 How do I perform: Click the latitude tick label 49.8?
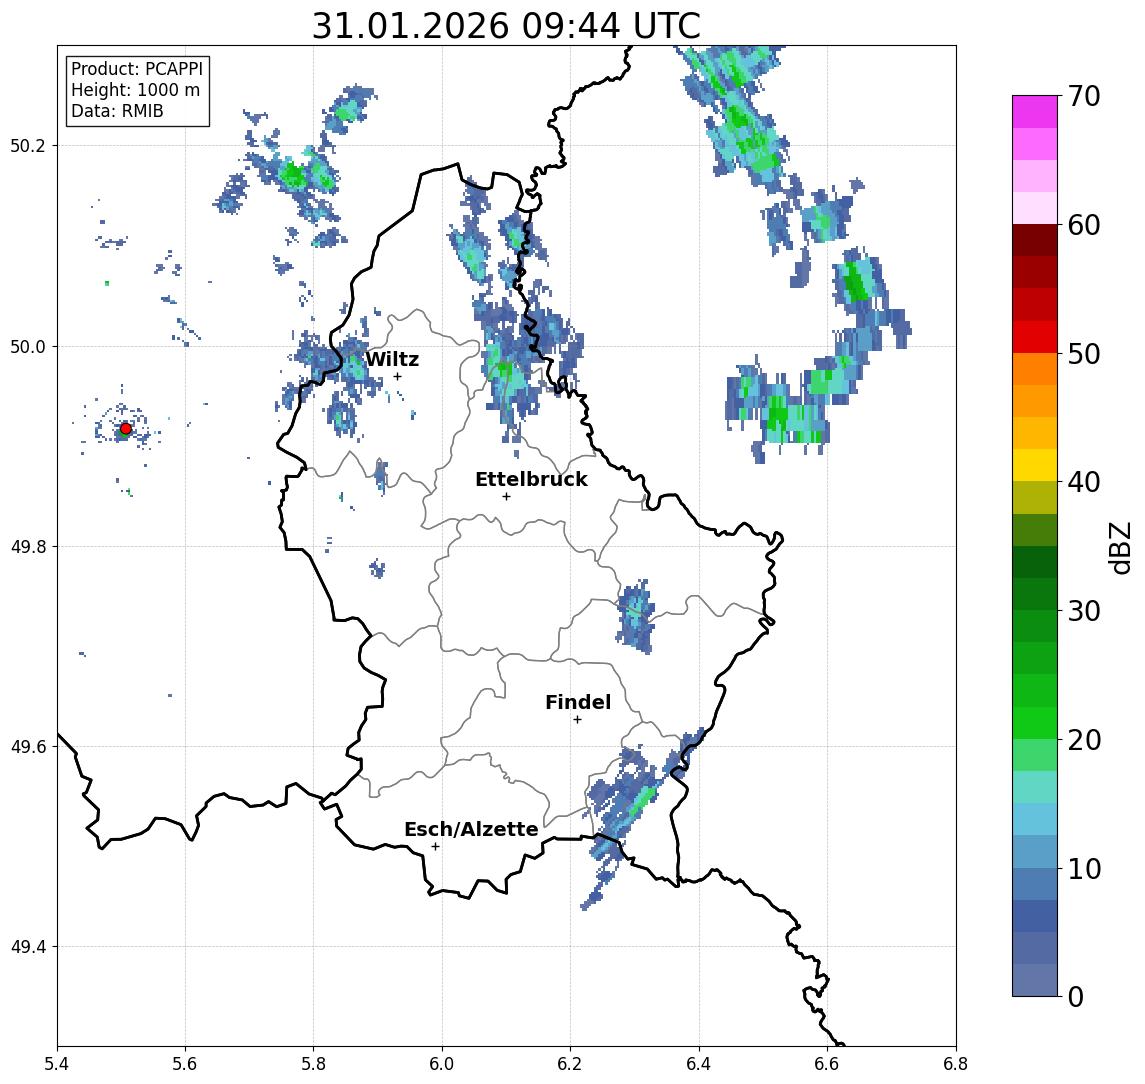pos(27,546)
